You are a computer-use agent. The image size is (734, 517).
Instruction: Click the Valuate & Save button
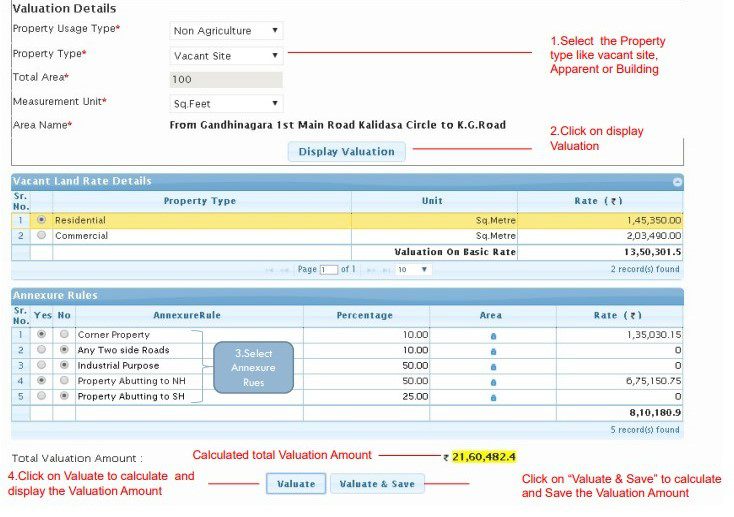377,484
